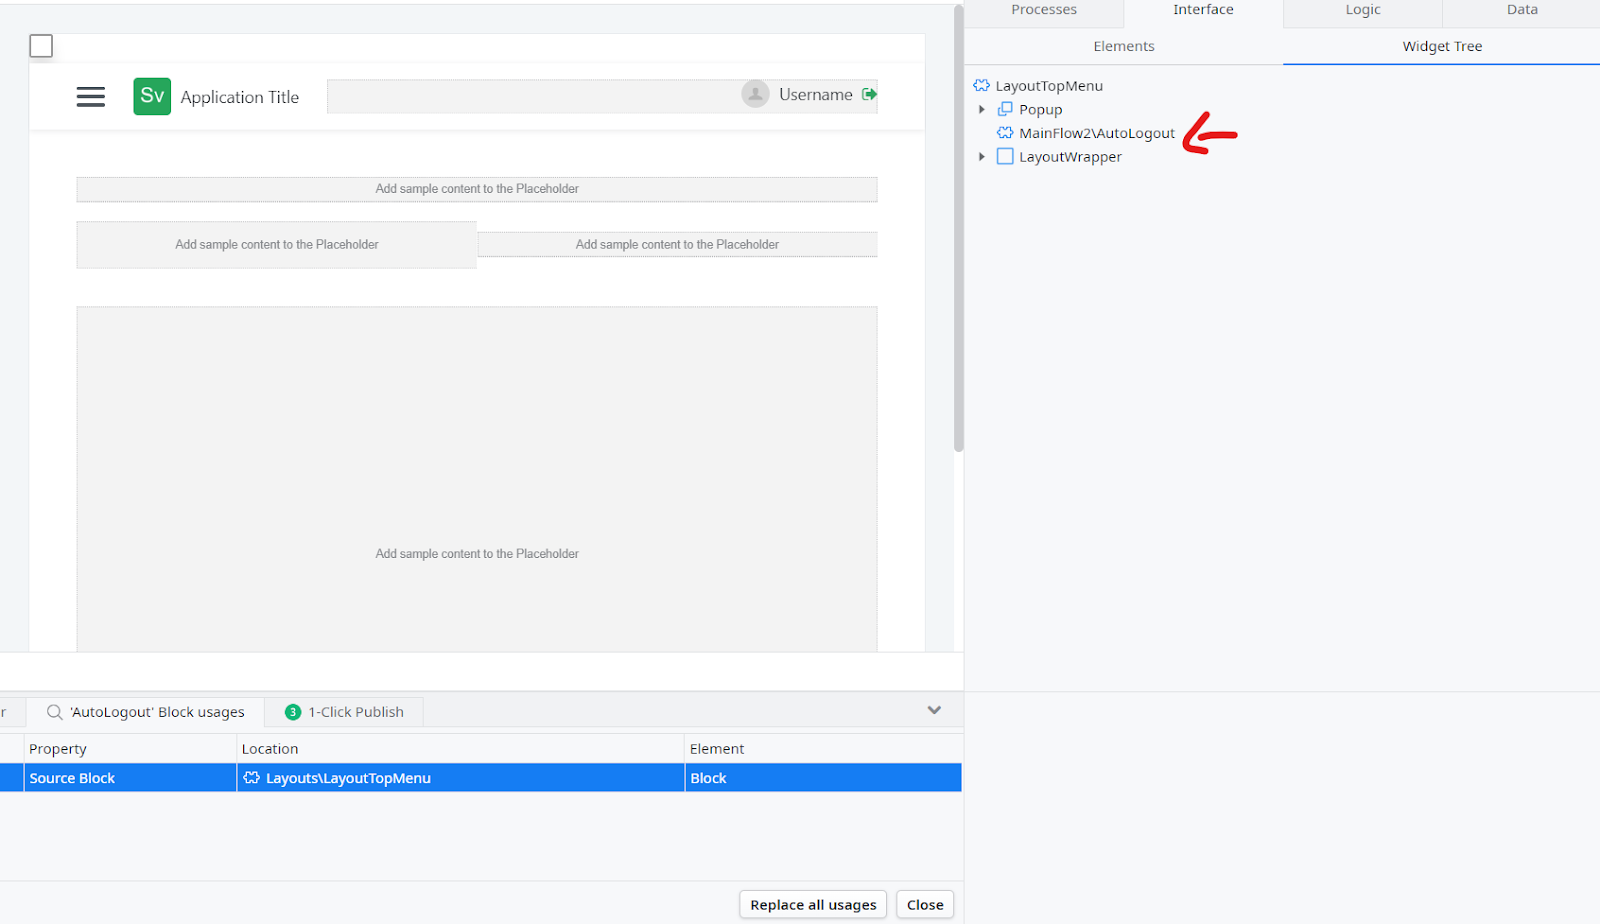Click the green Sv application logo
The height and width of the screenshot is (924, 1600).
[152, 96]
